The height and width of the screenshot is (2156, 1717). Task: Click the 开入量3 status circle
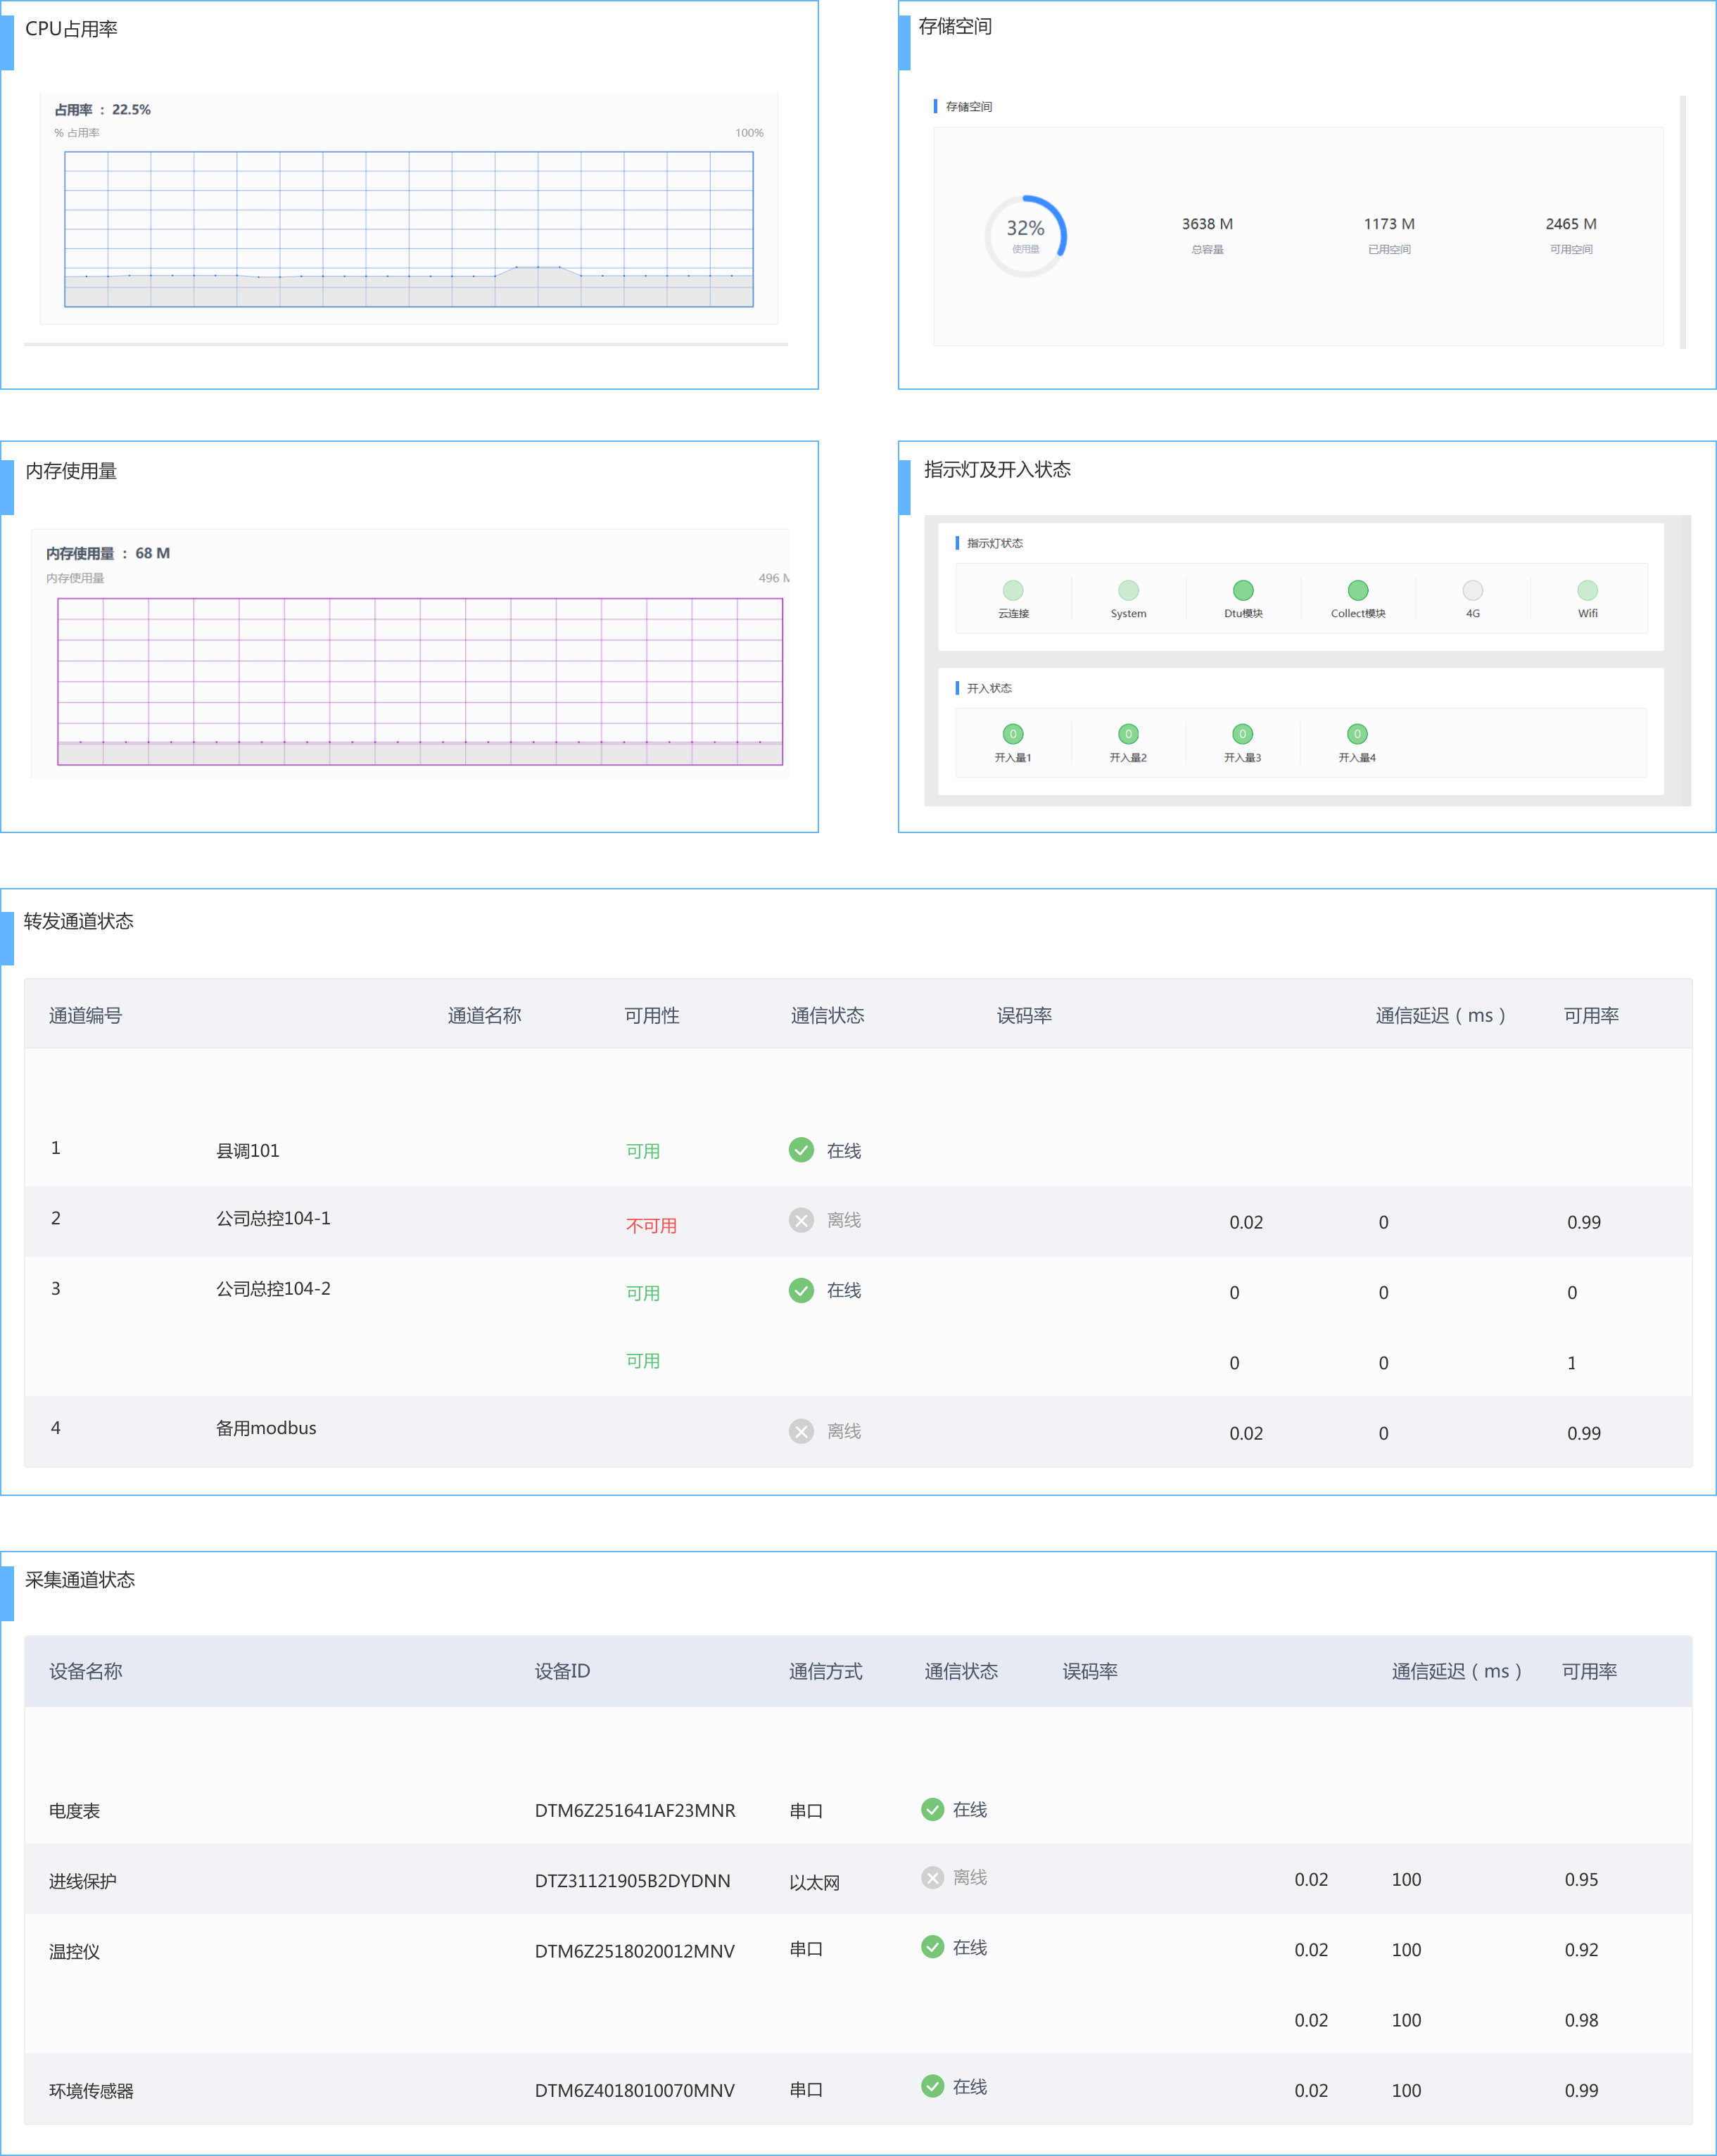[x=1243, y=734]
